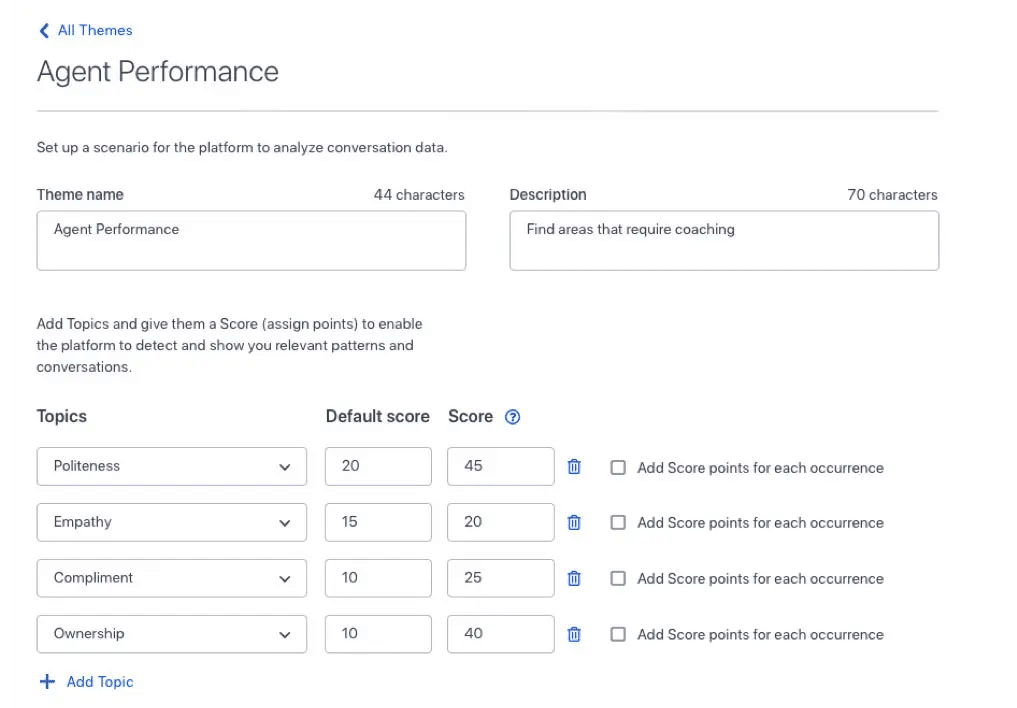
Task: Toggle per-occurrence checkbox for Ownership
Action: 618,634
